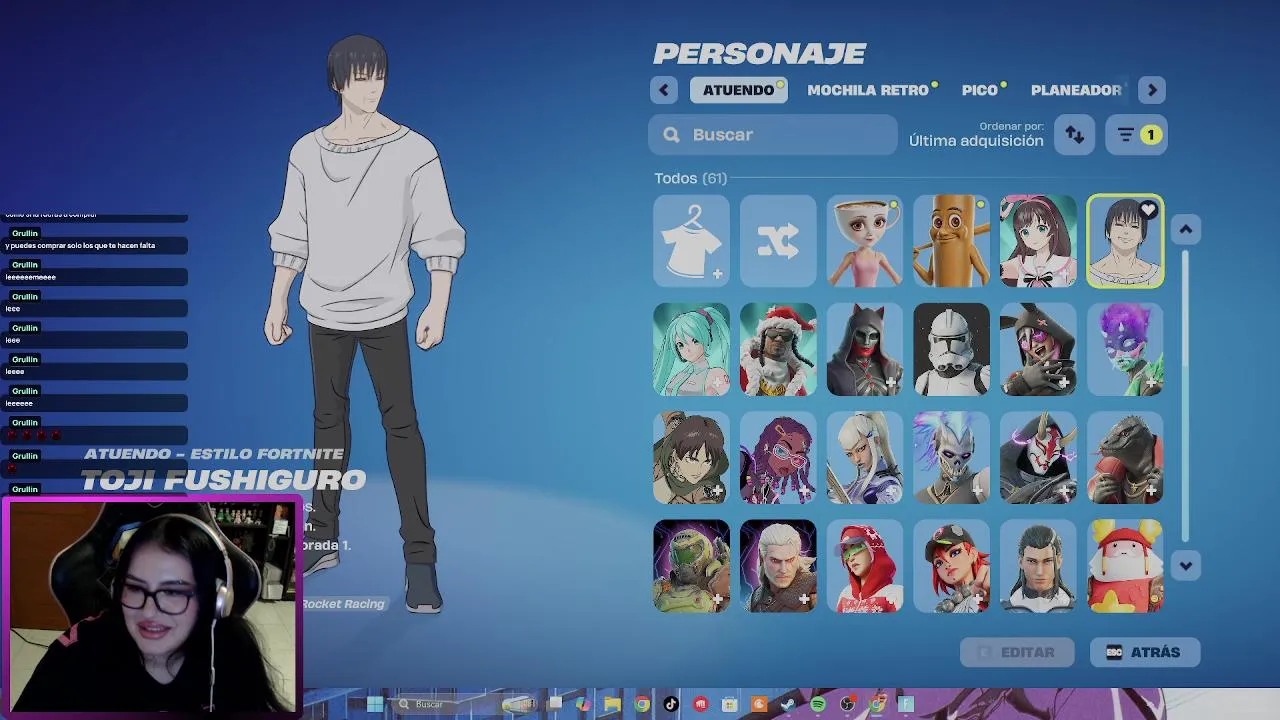Select the long dark-haired man outfit
This screenshot has height=720, width=1280.
1039,566
